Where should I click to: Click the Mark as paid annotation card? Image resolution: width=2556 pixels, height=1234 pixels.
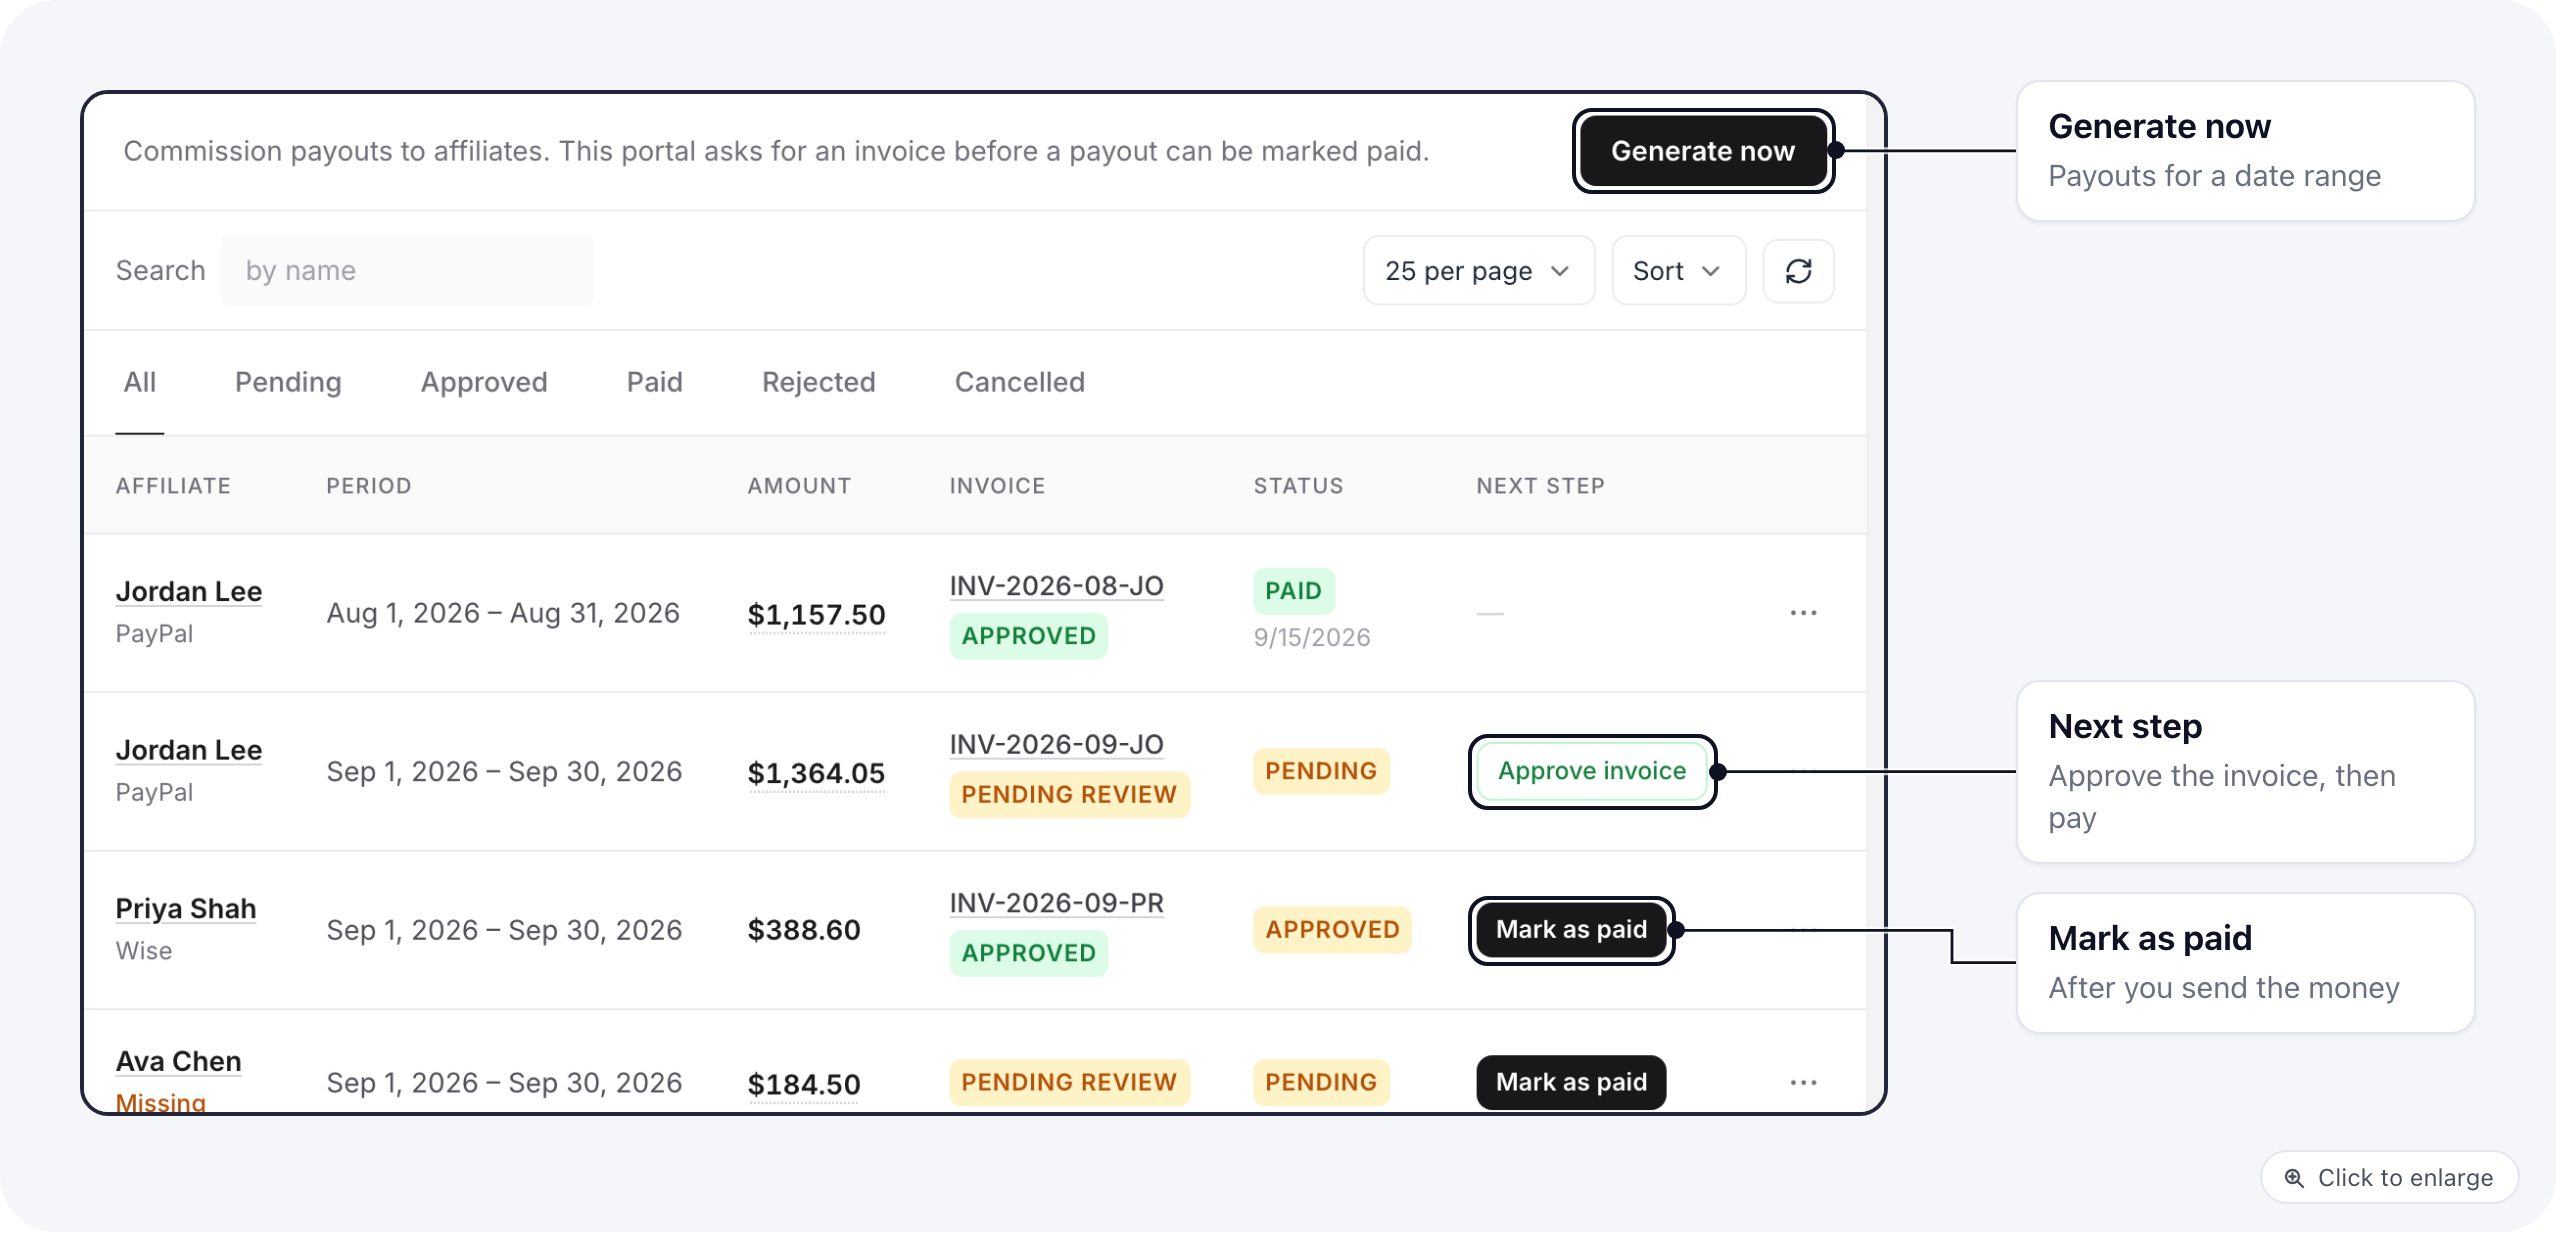(2246, 963)
